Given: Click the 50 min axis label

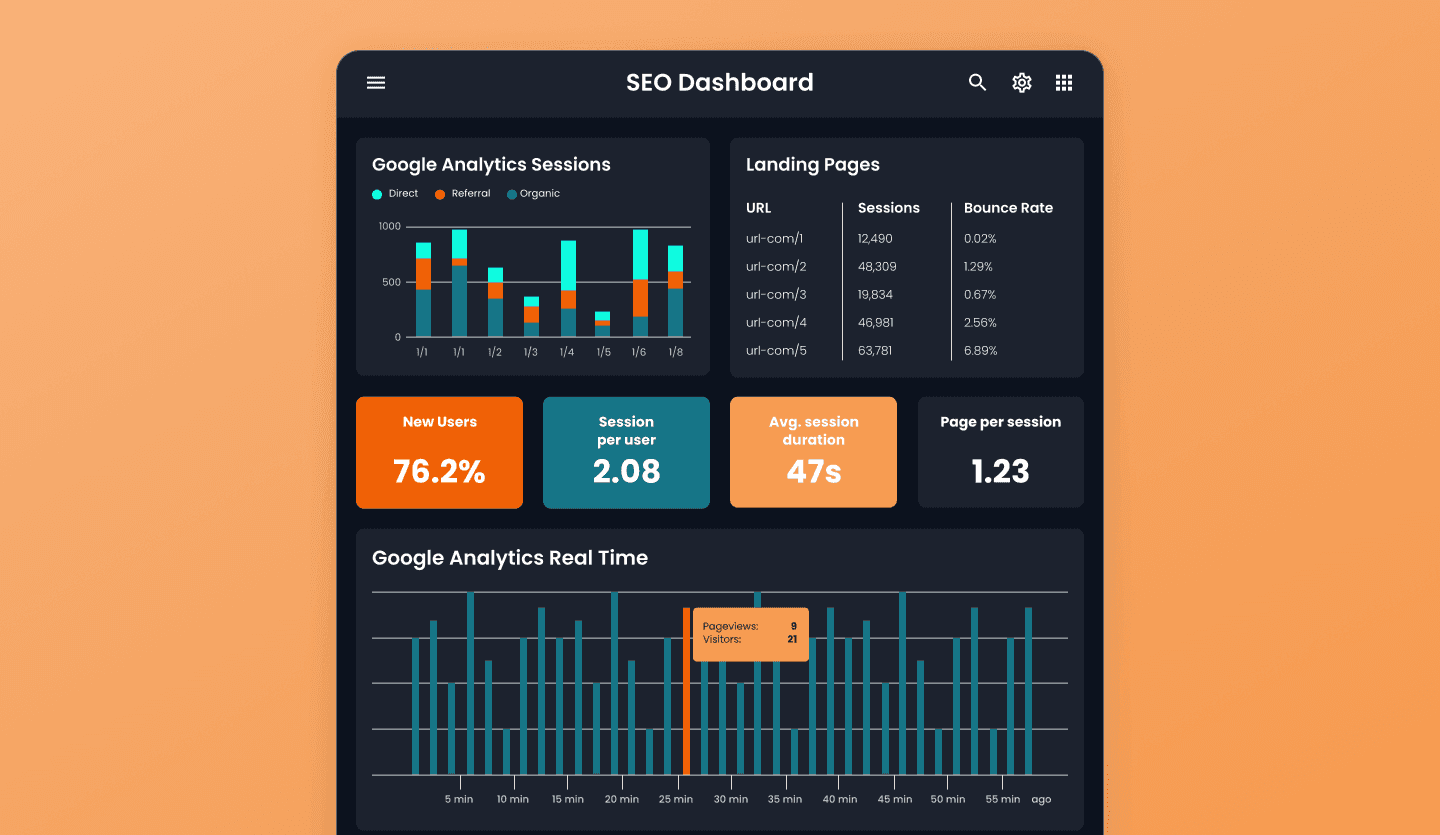Looking at the screenshot, I should tap(948, 799).
